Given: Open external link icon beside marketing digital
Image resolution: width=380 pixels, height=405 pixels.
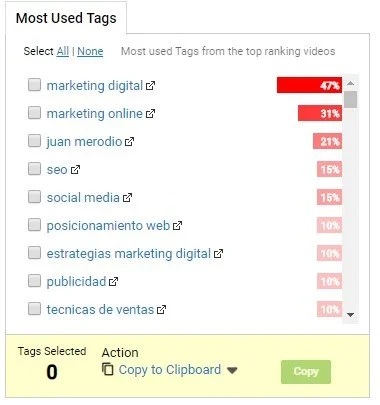Looking at the screenshot, I should 150,86.
